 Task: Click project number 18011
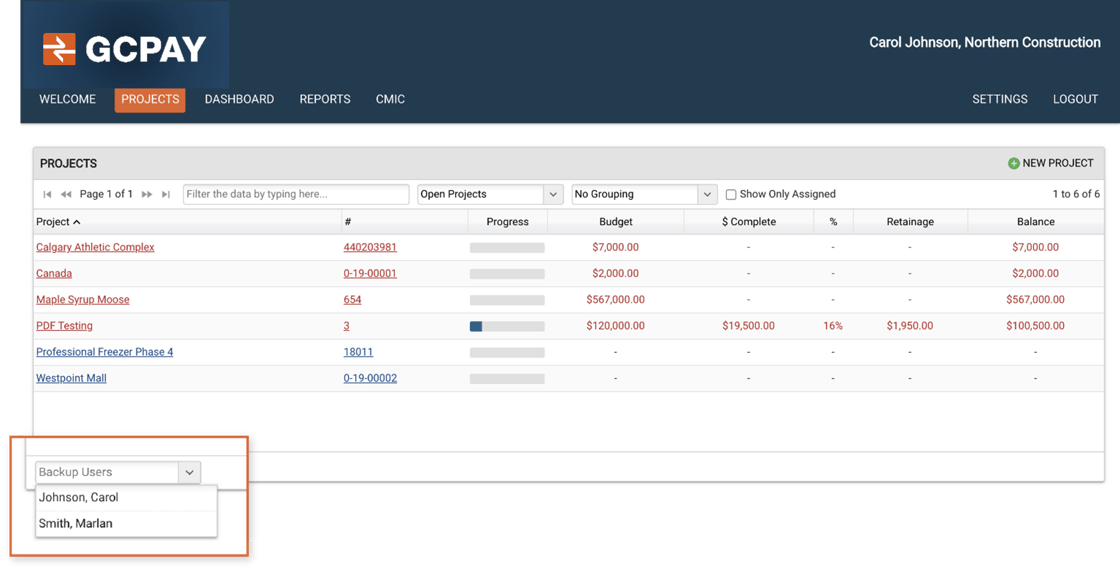[358, 352]
